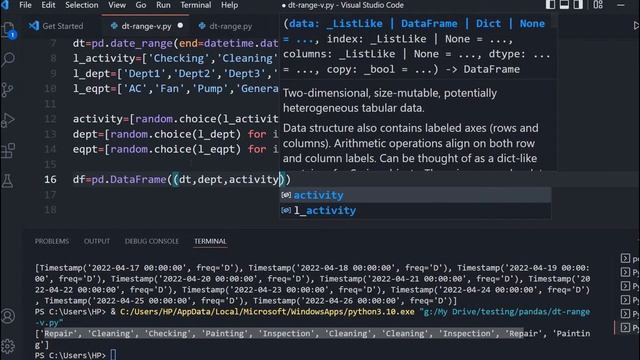640x360 pixels.
Task: Open the Terminal menu
Action: coord(196,5)
